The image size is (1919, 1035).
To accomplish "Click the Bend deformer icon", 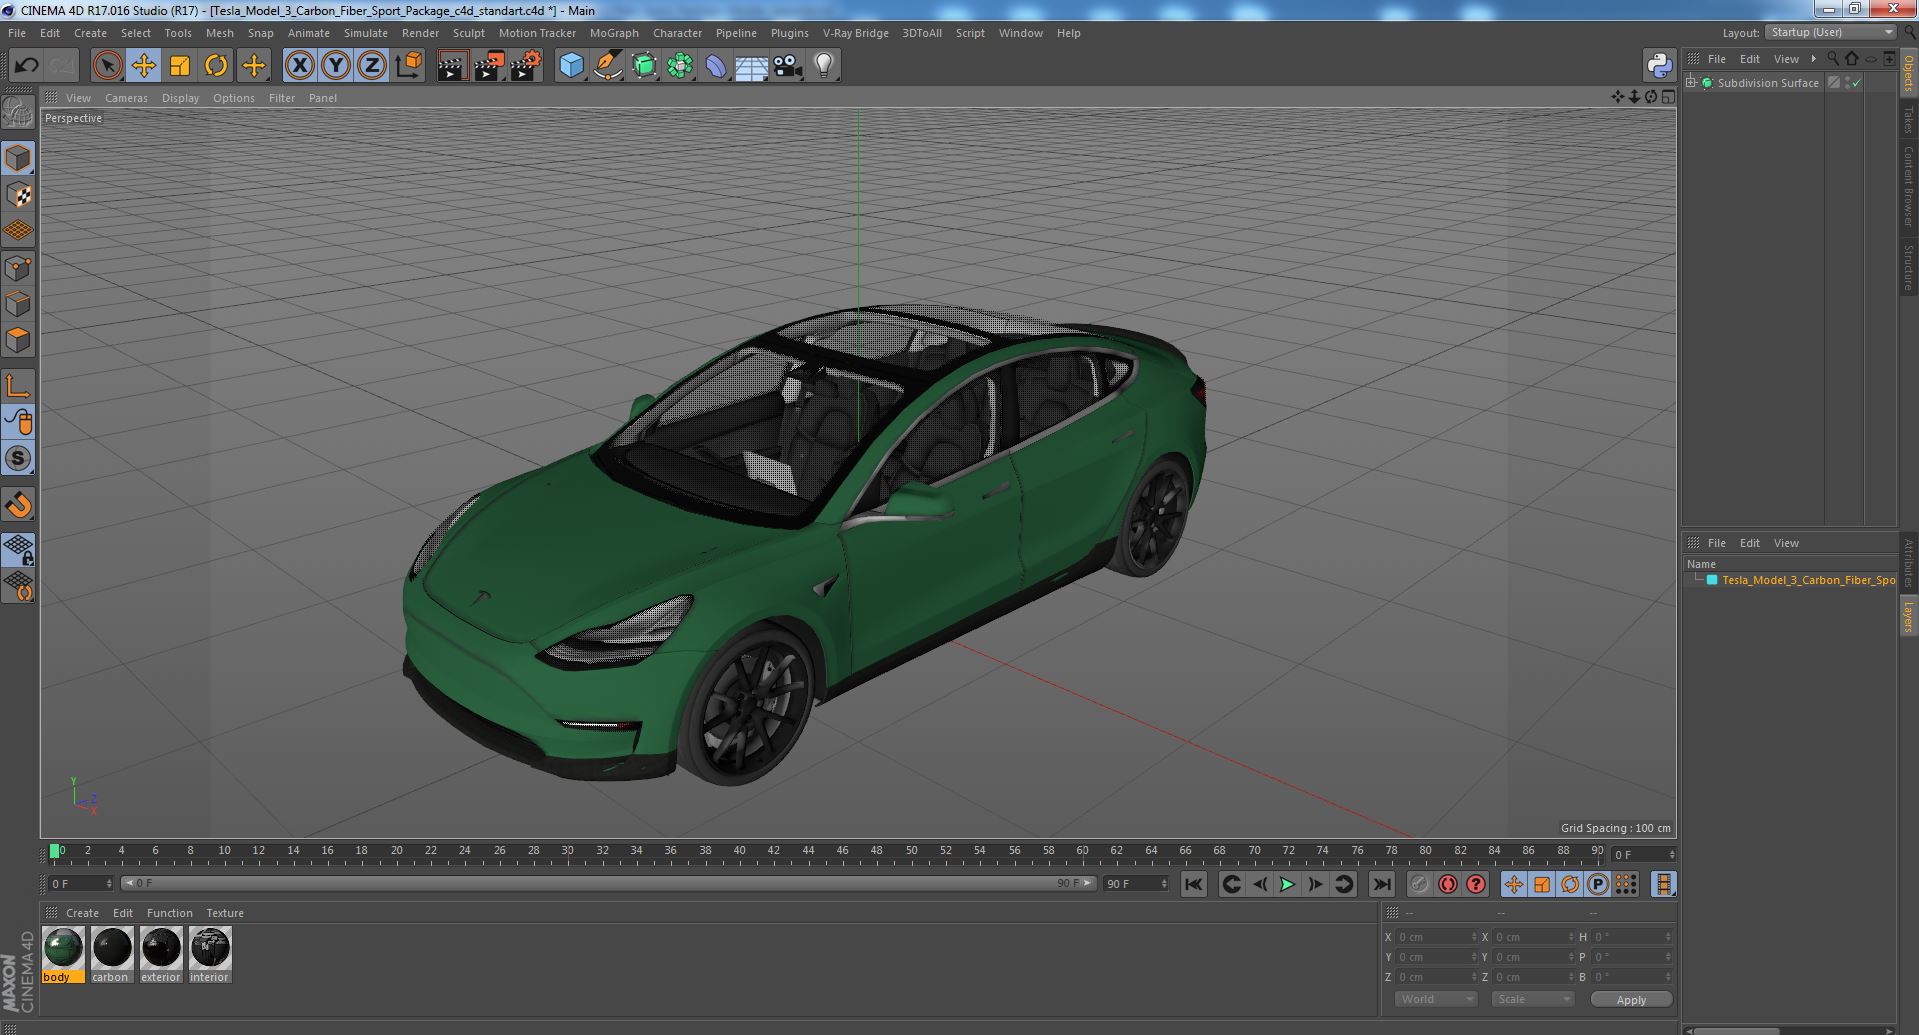I will click(x=716, y=66).
